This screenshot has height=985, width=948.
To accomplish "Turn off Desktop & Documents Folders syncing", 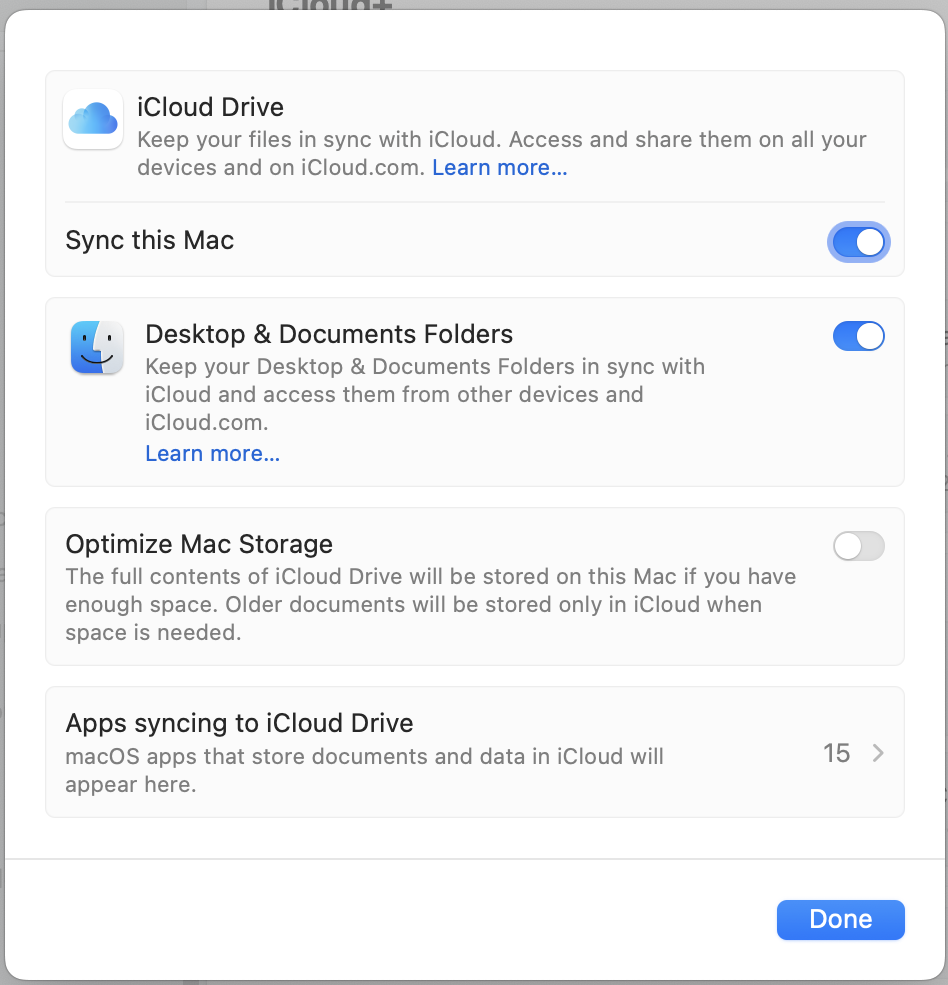I will click(x=858, y=336).
